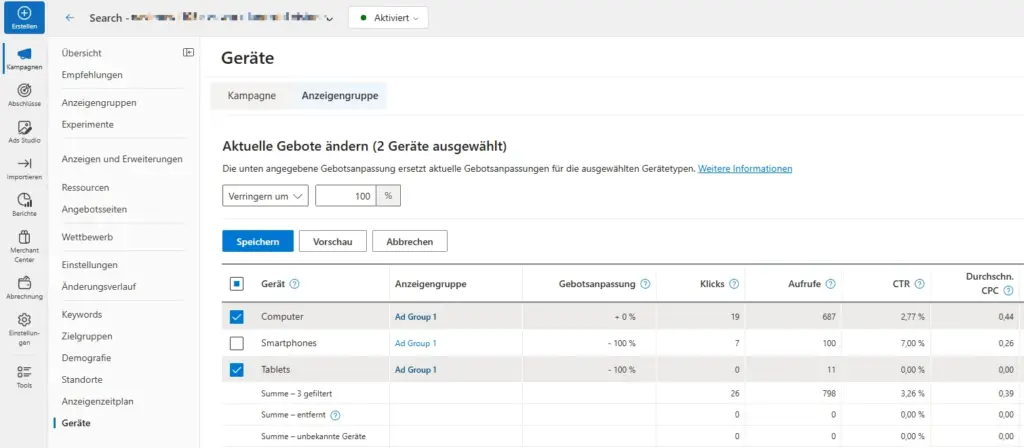The width and height of the screenshot is (1024, 448).
Task: Uncheck the Tablets row checkbox
Action: (236, 370)
